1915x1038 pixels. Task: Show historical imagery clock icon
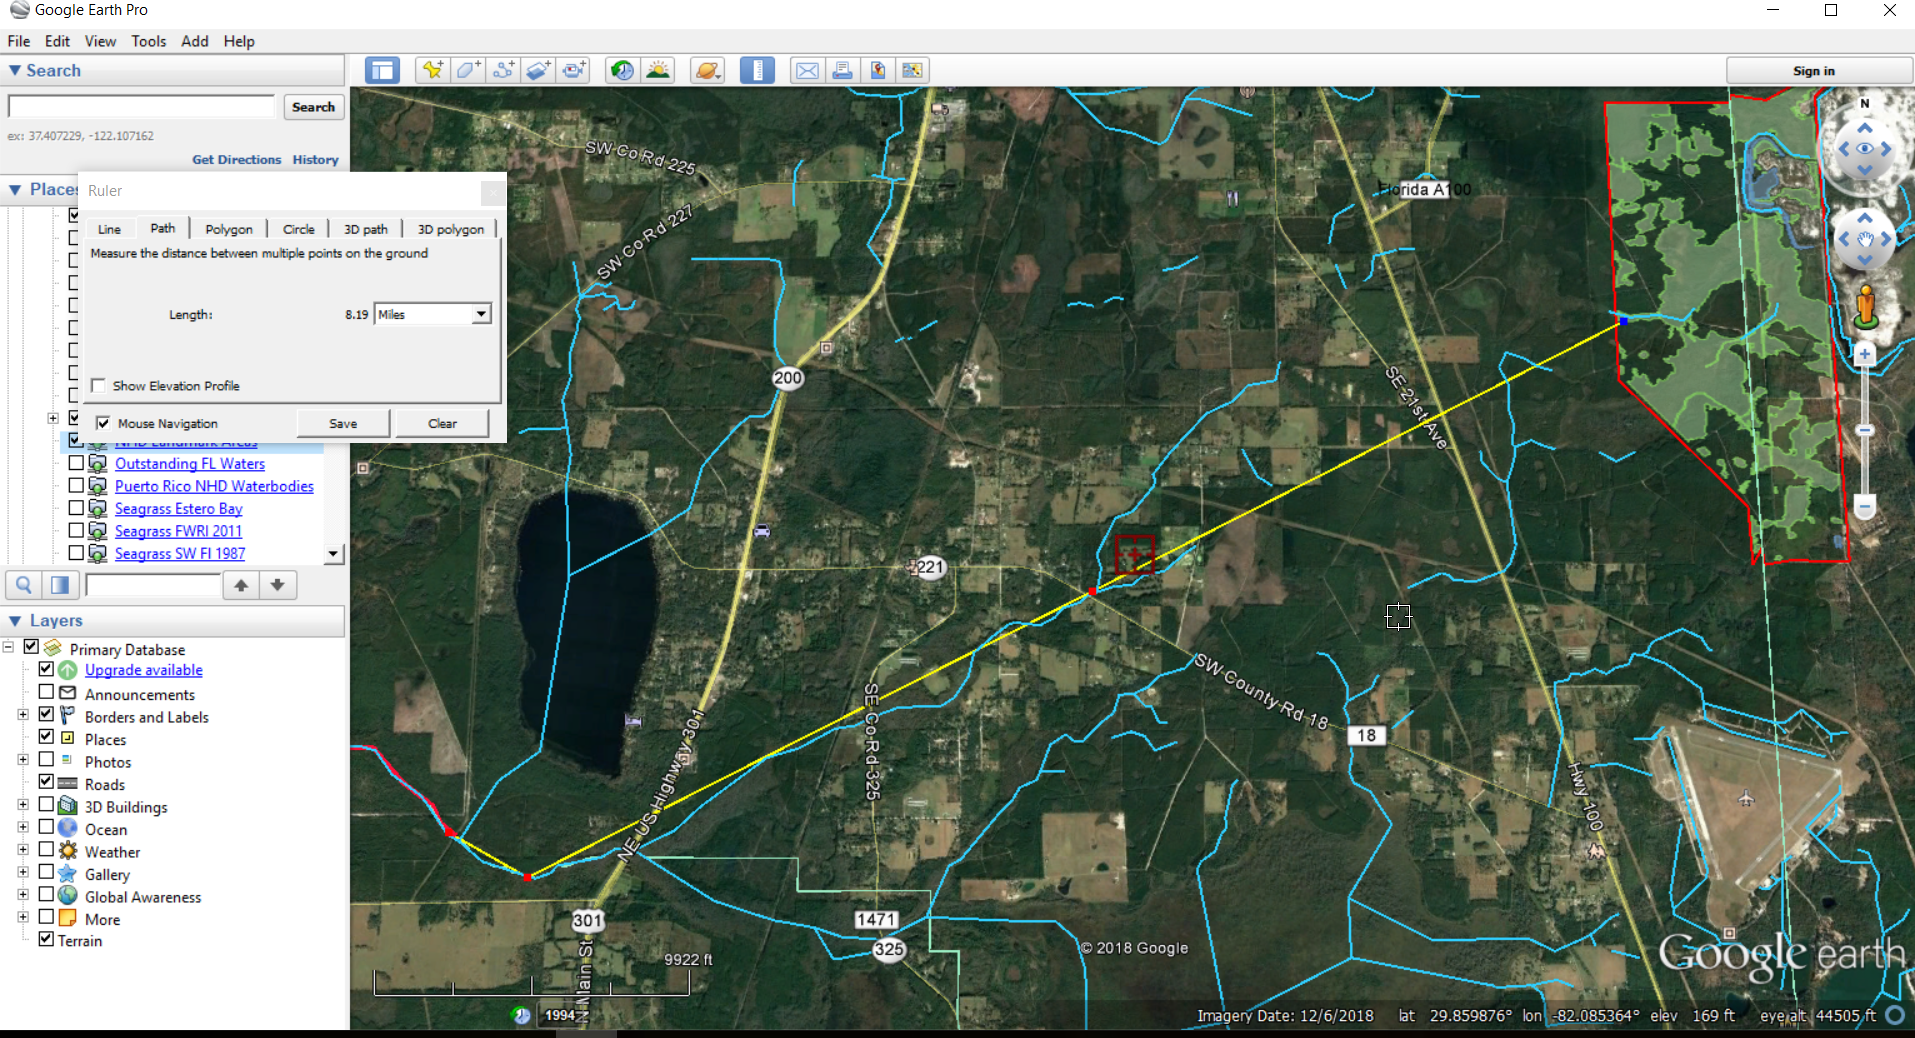(622, 70)
